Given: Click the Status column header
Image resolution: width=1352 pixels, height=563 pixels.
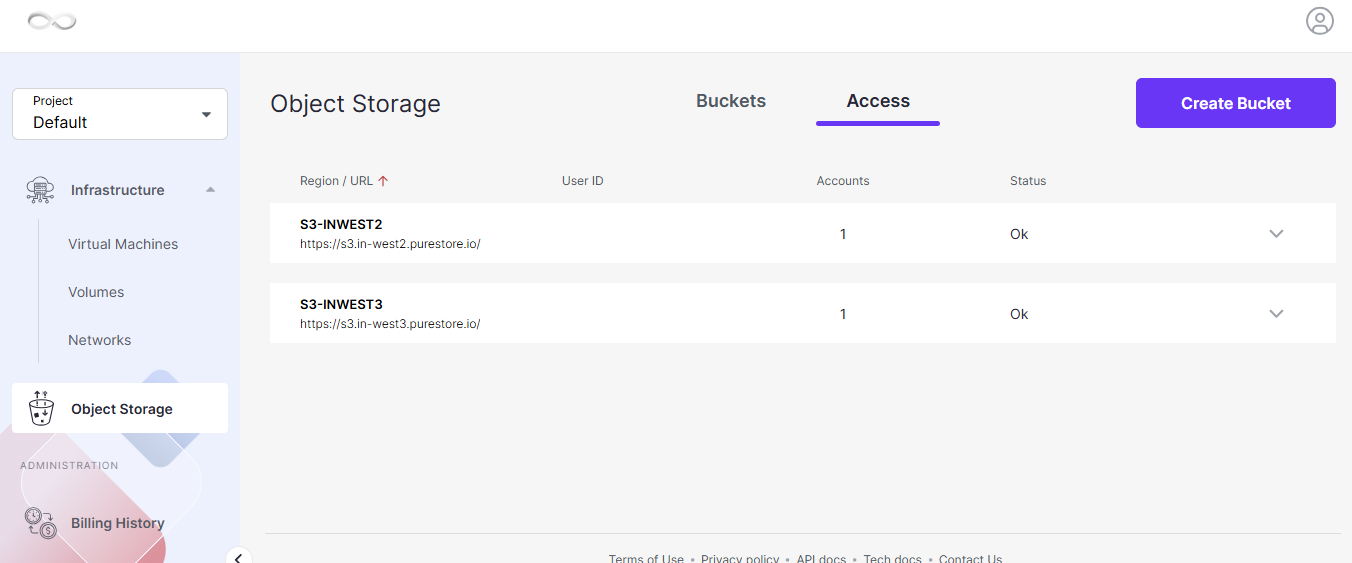Looking at the screenshot, I should pos(1028,181).
